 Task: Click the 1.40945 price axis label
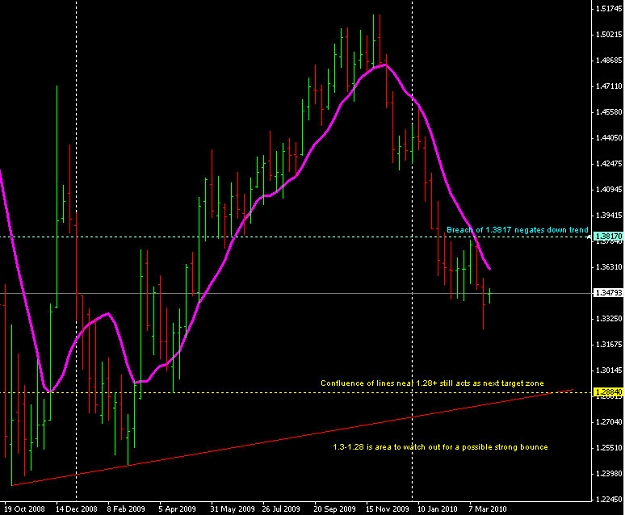pos(609,190)
